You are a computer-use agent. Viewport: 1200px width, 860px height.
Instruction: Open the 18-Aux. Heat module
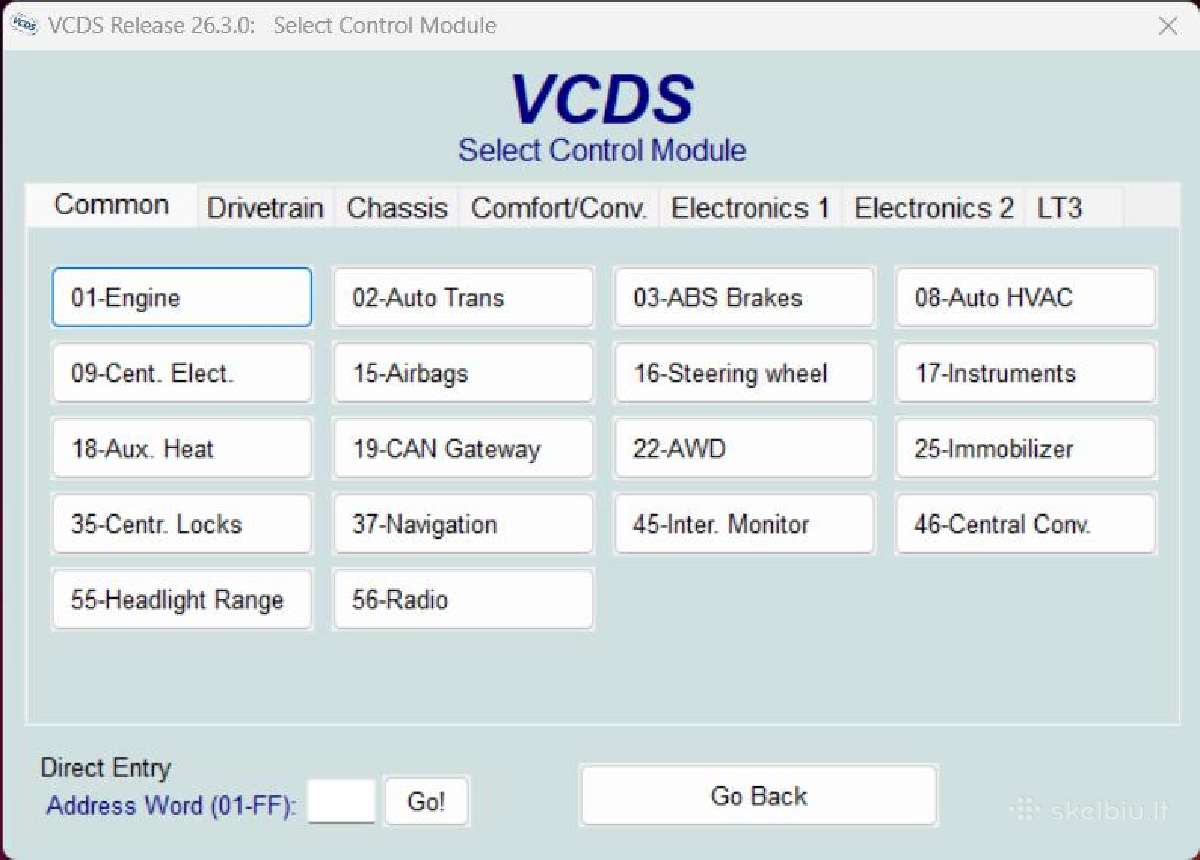pyautogui.click(x=182, y=448)
